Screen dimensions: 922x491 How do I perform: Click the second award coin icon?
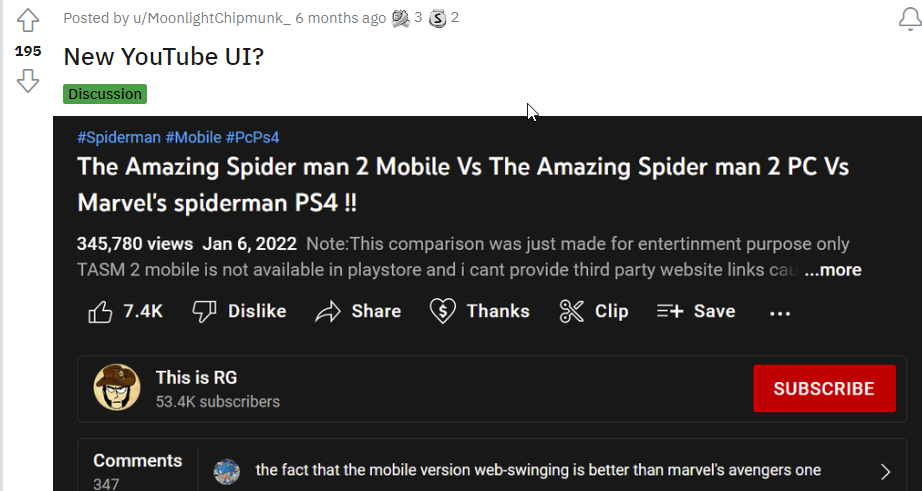point(437,18)
